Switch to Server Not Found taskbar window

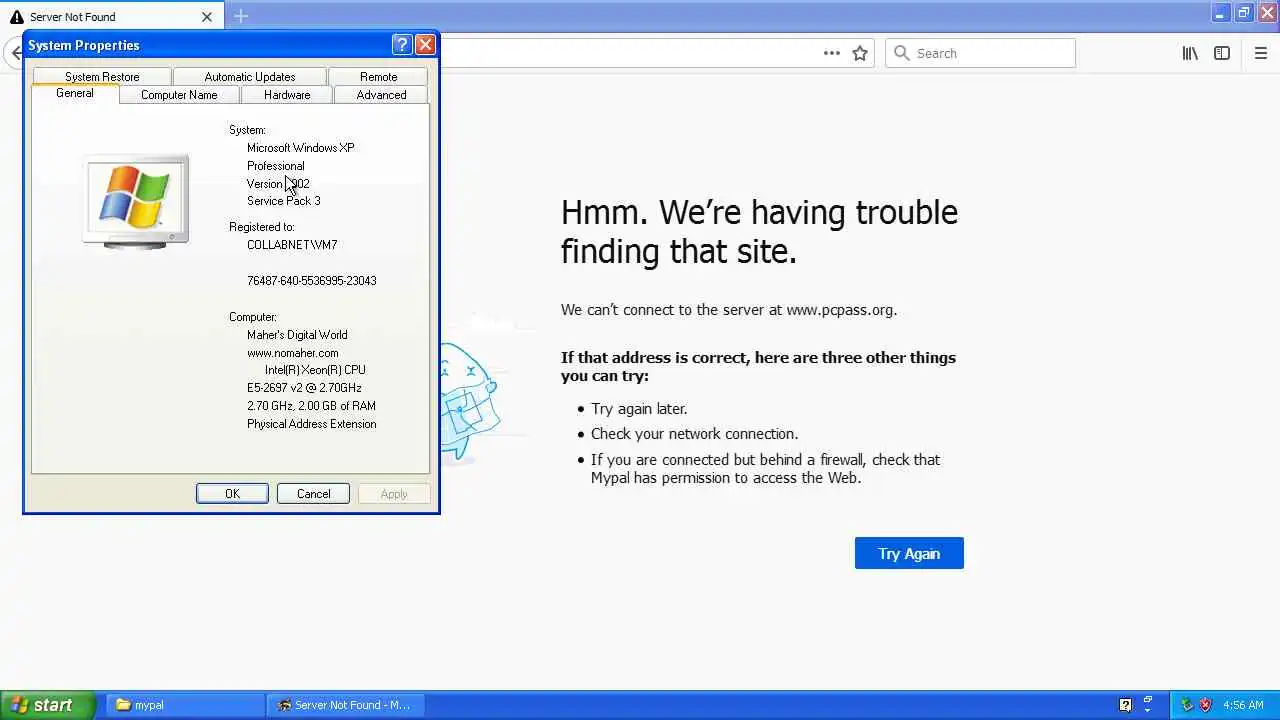(346, 705)
